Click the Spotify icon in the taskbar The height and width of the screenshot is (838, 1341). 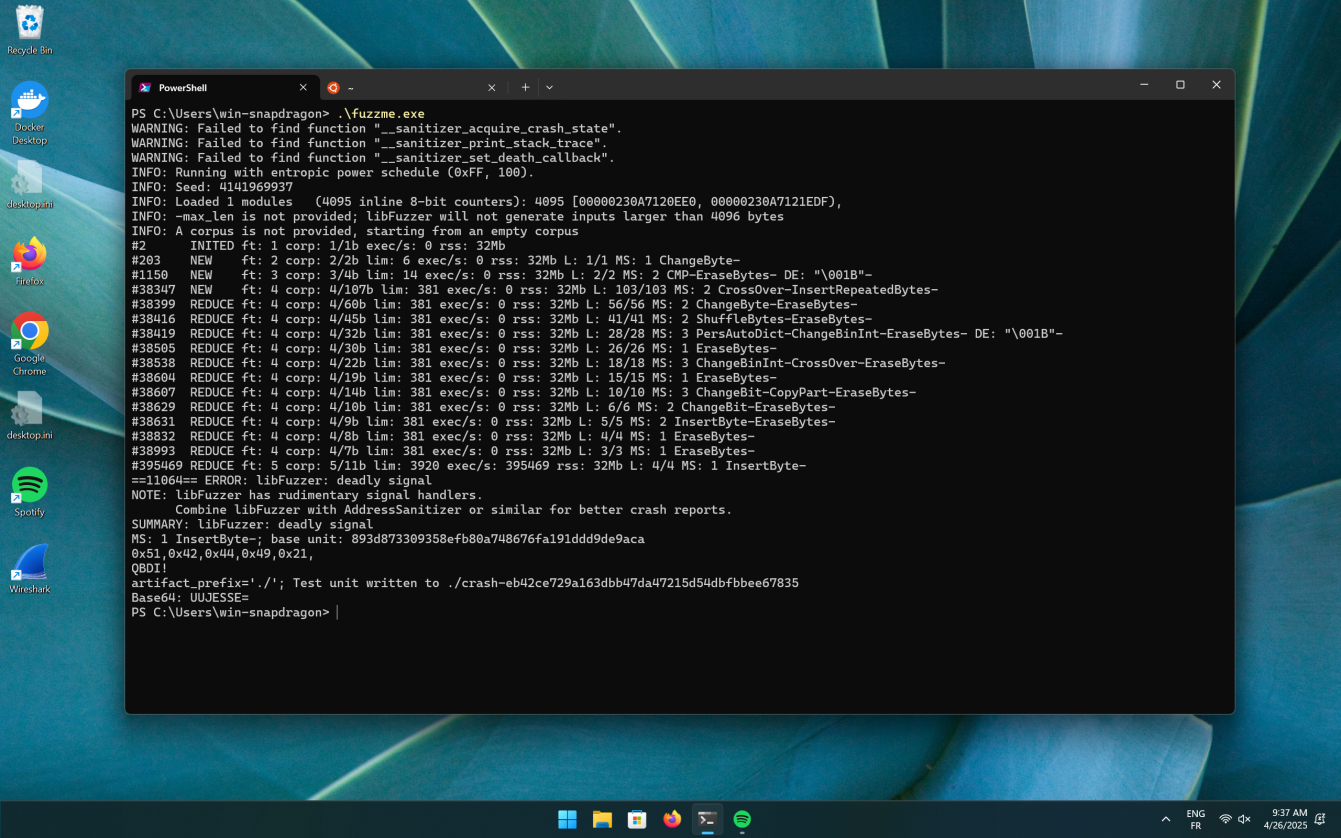(x=742, y=820)
